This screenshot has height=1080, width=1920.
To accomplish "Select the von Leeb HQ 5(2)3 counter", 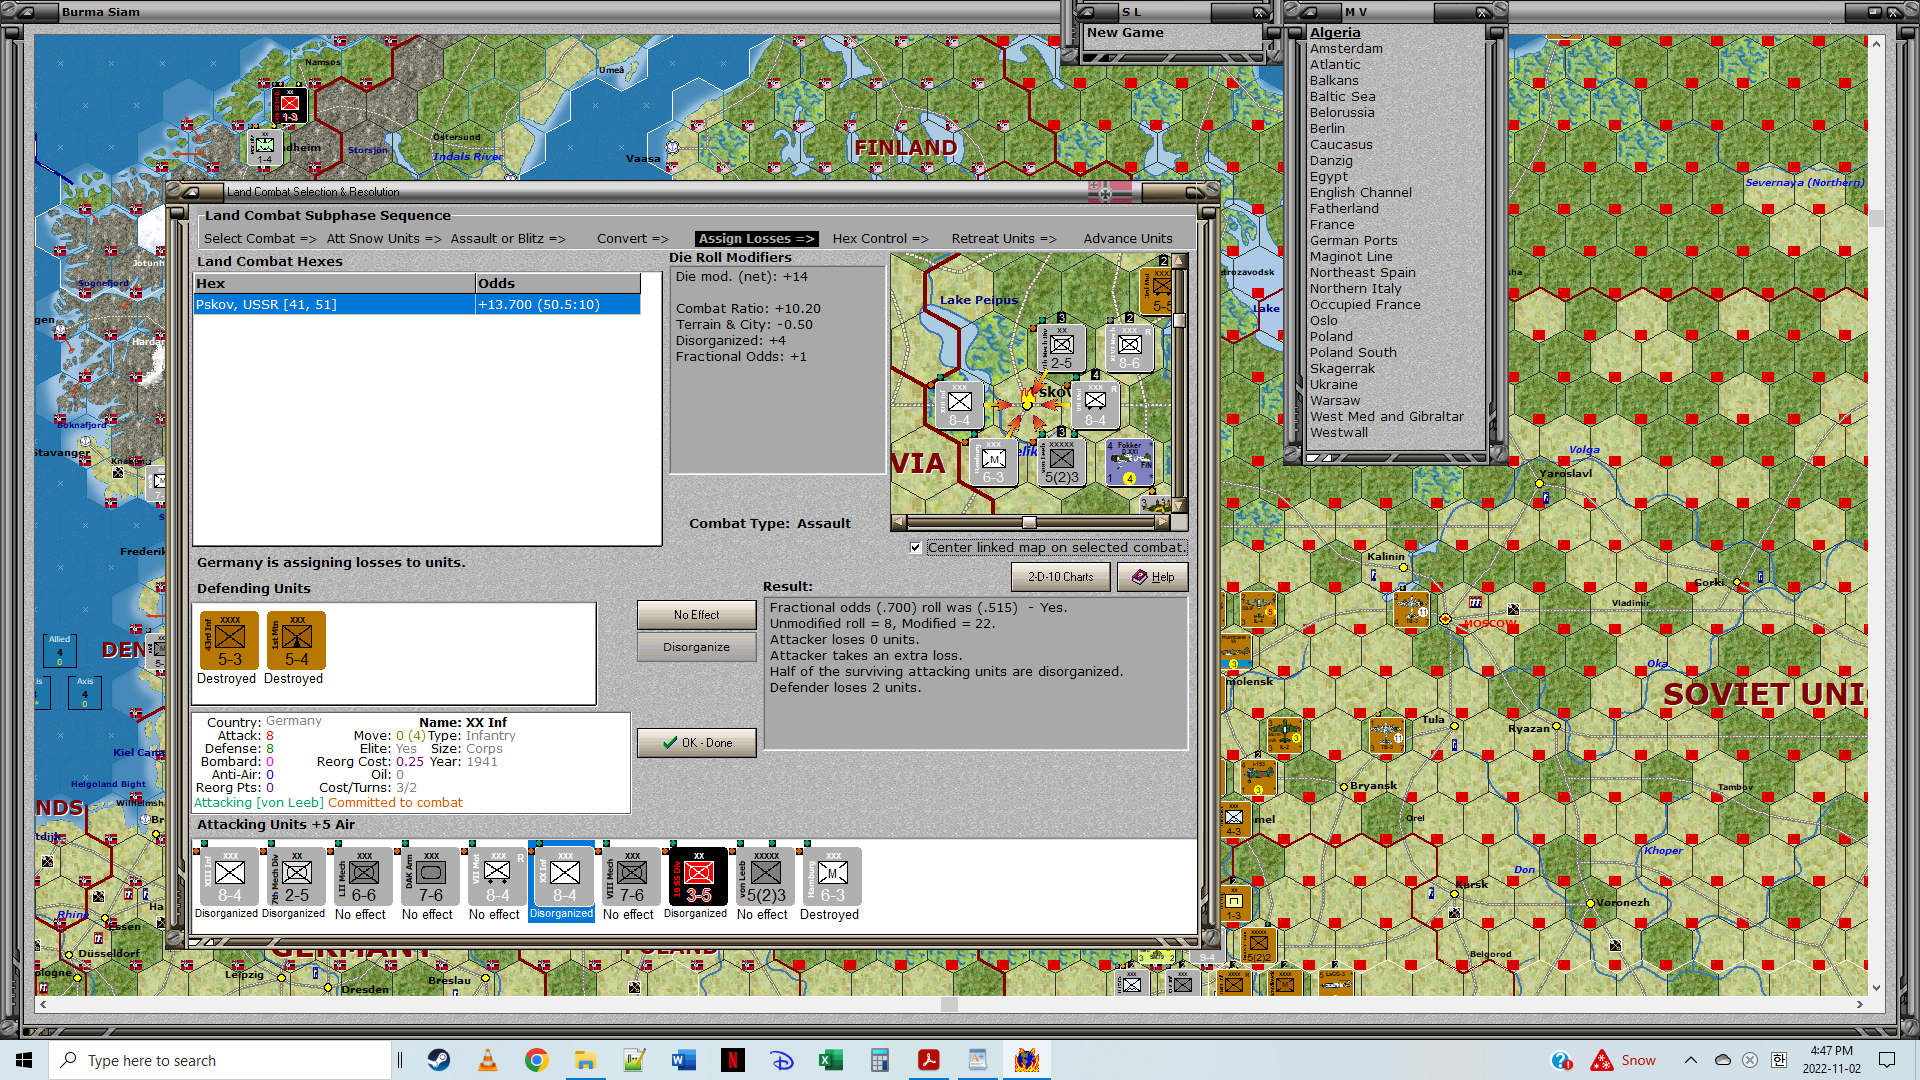I will 765,876.
